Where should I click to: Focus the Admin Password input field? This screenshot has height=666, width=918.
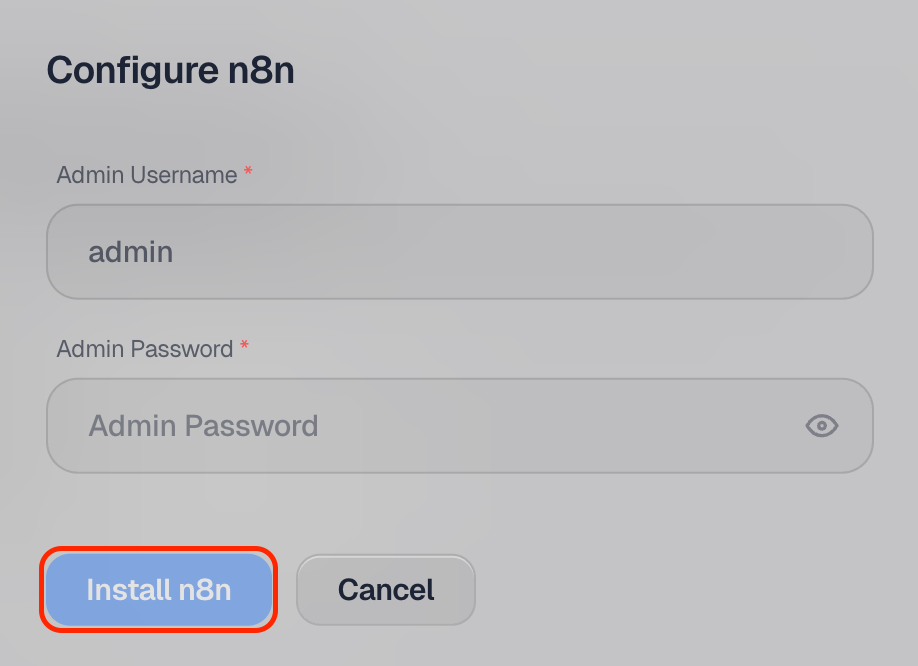460,425
